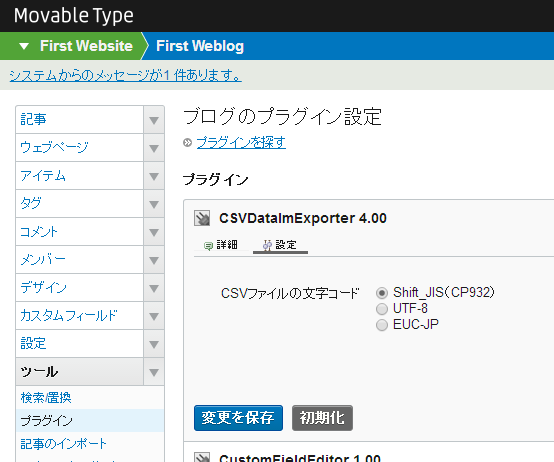This screenshot has height=462, width=554.
Task: Expand the デザイン menu arrow
Action: [154, 288]
